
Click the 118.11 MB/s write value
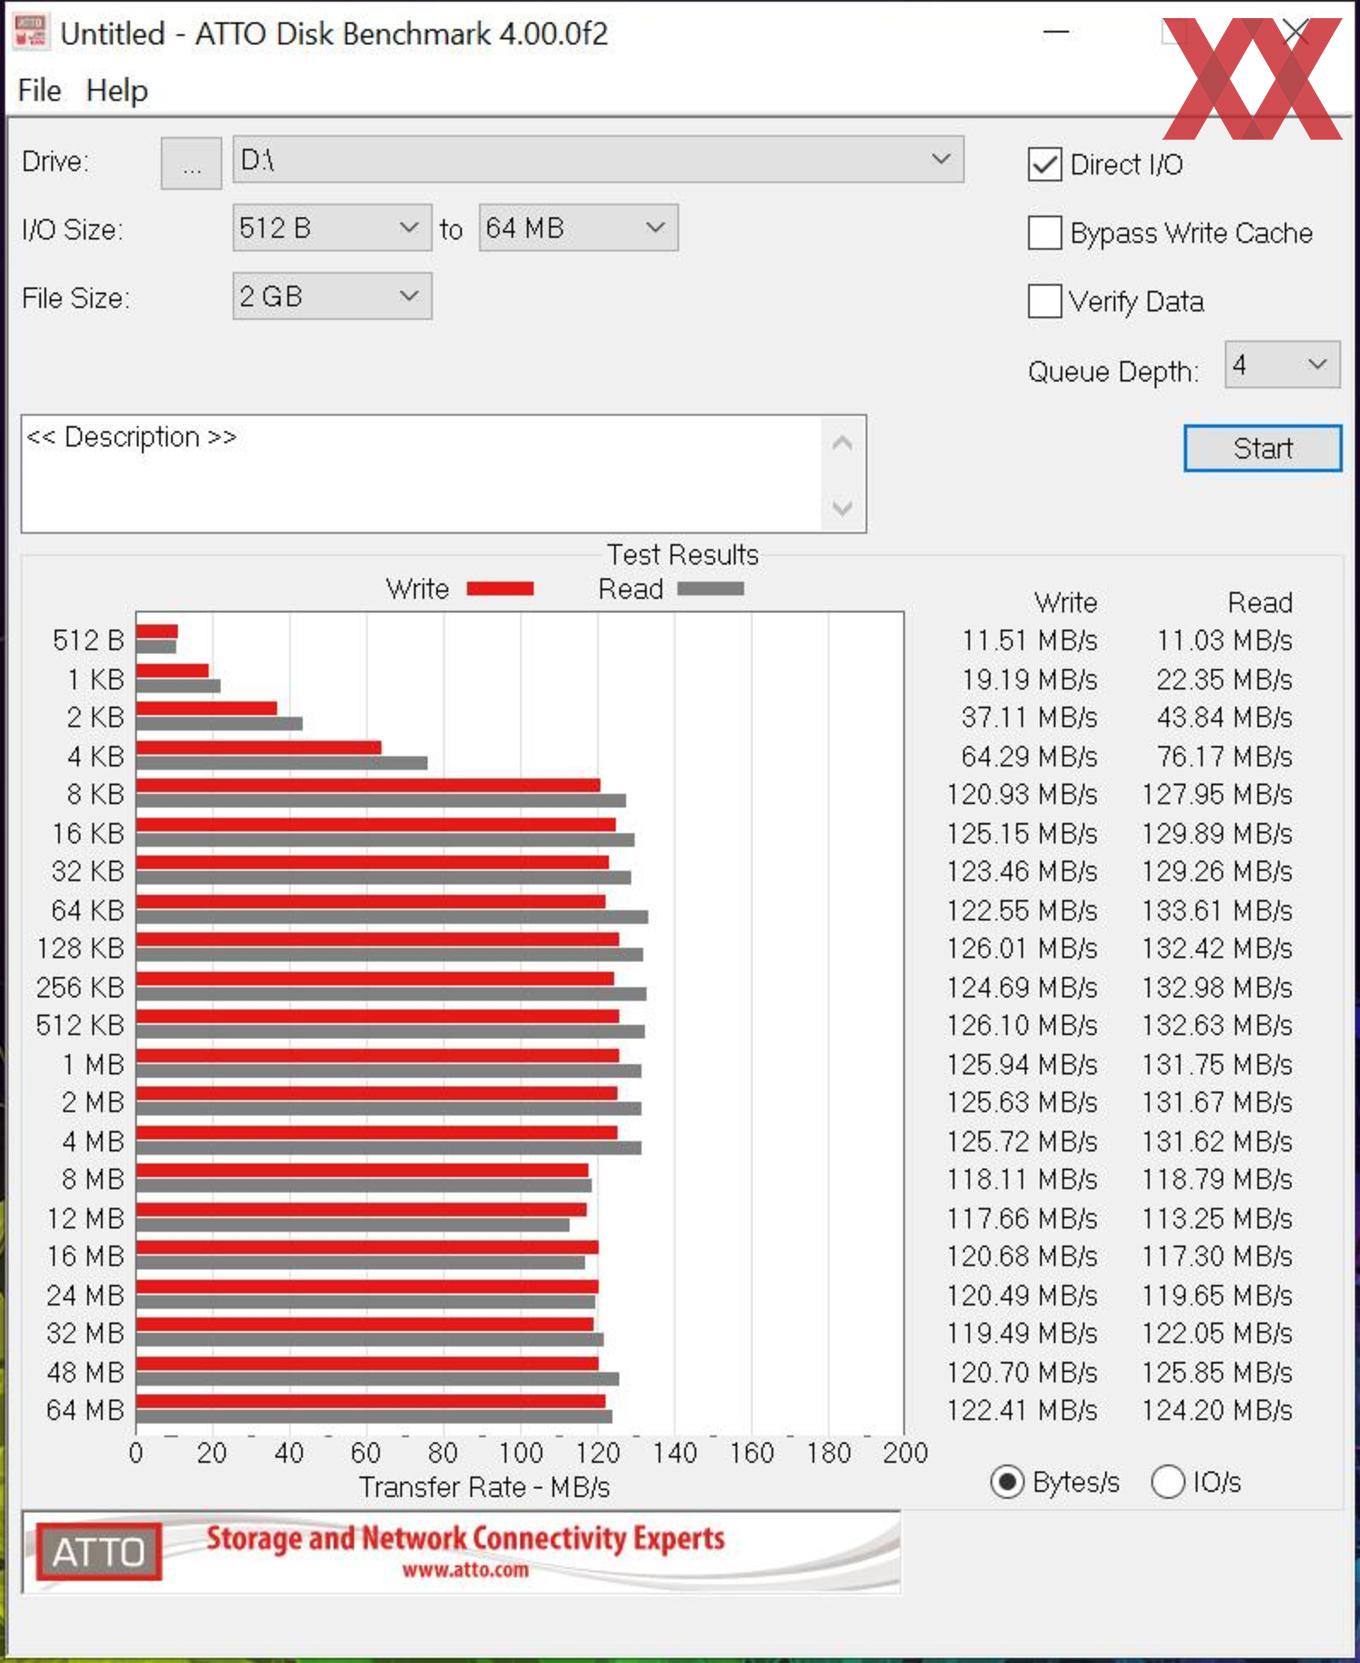tap(1022, 1179)
